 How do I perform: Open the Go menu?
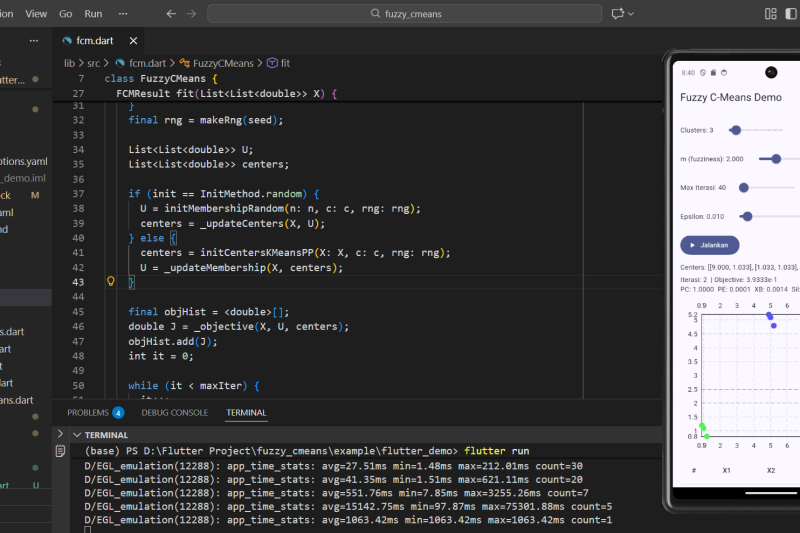click(66, 14)
